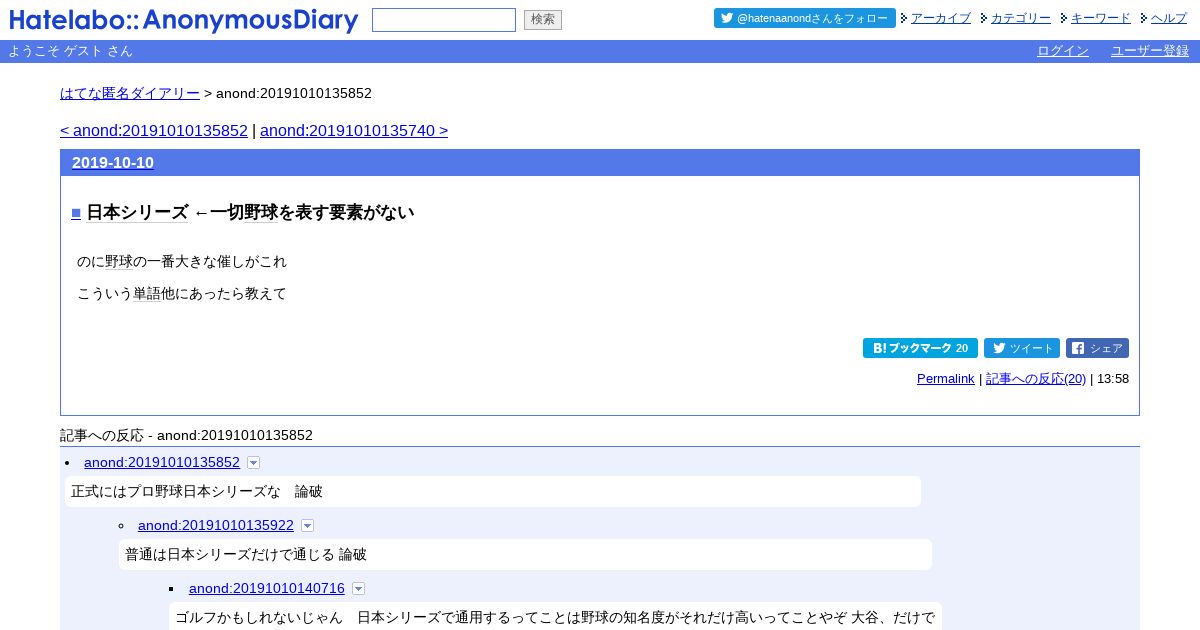Click the 単語 keyword in body text
Viewport: 1200px width, 630px height.
pyautogui.click(x=147, y=294)
